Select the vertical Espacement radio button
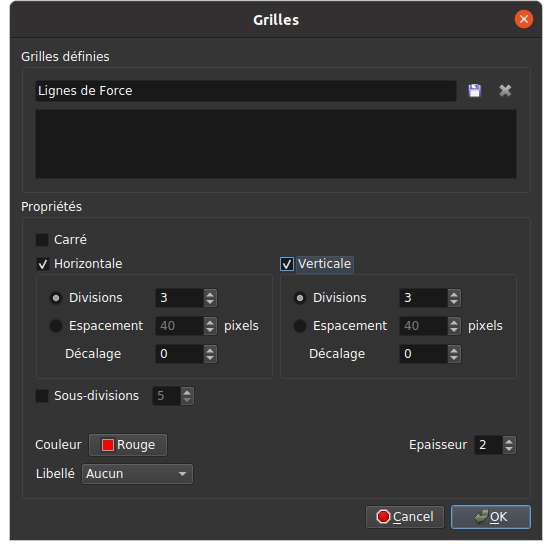 [300, 326]
